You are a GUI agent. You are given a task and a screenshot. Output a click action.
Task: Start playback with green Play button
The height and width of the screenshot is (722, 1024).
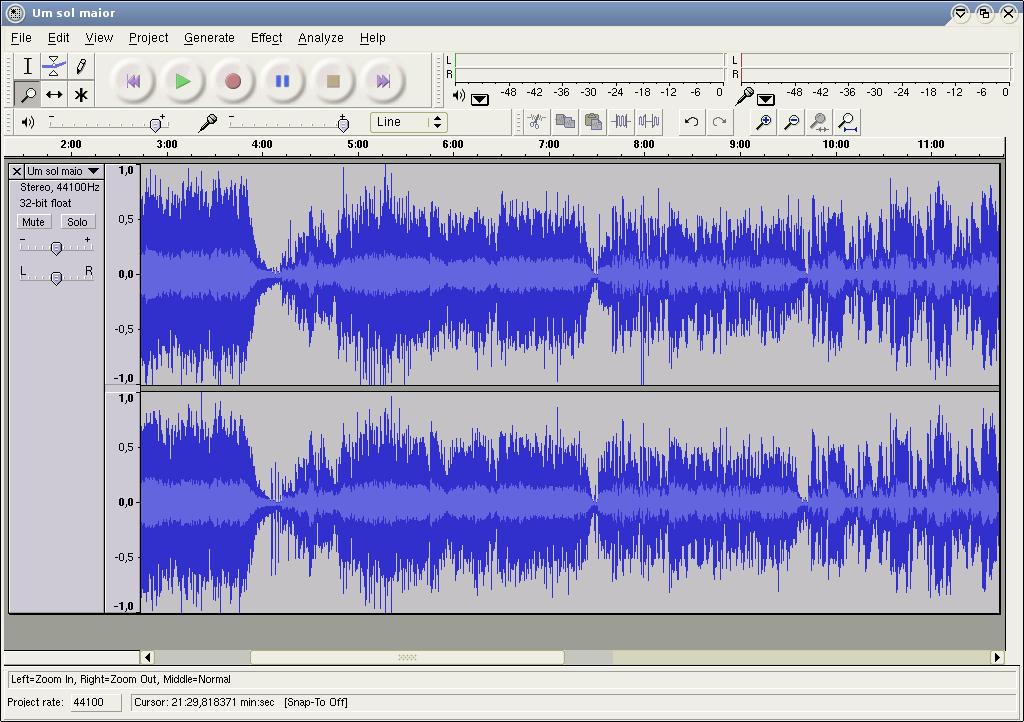(x=183, y=81)
